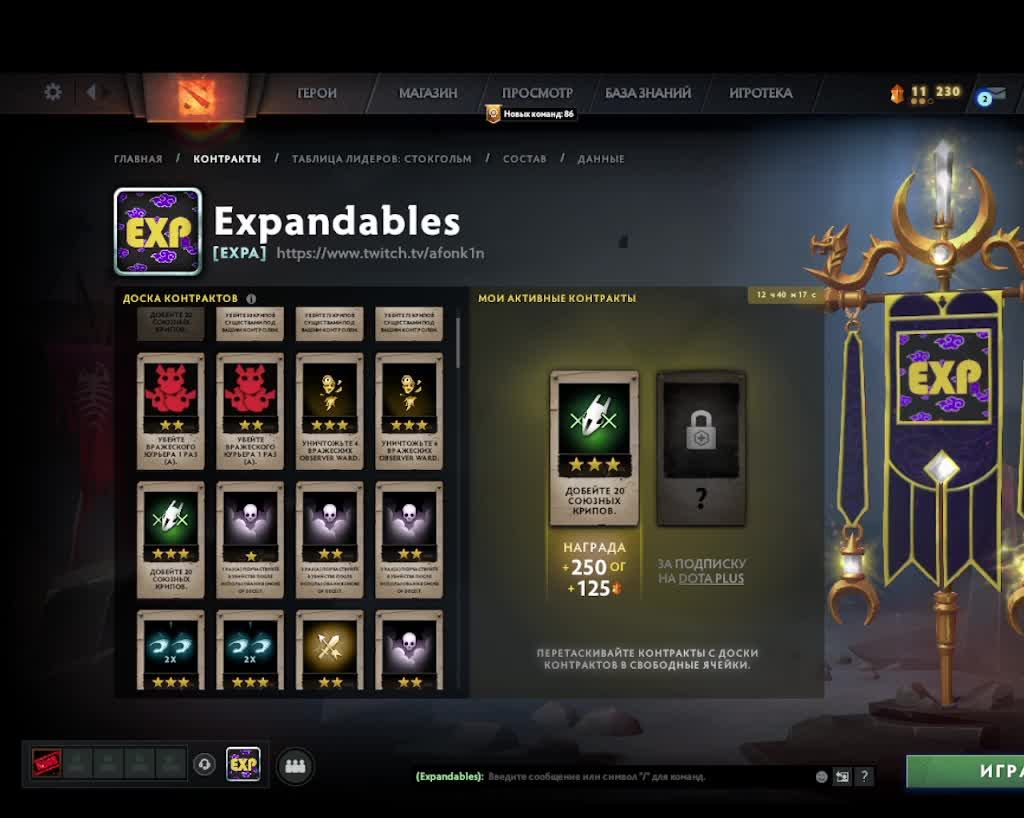The height and width of the screenshot is (818, 1024).
Task: Open the ГЕРОИ menu tab
Action: click(317, 93)
